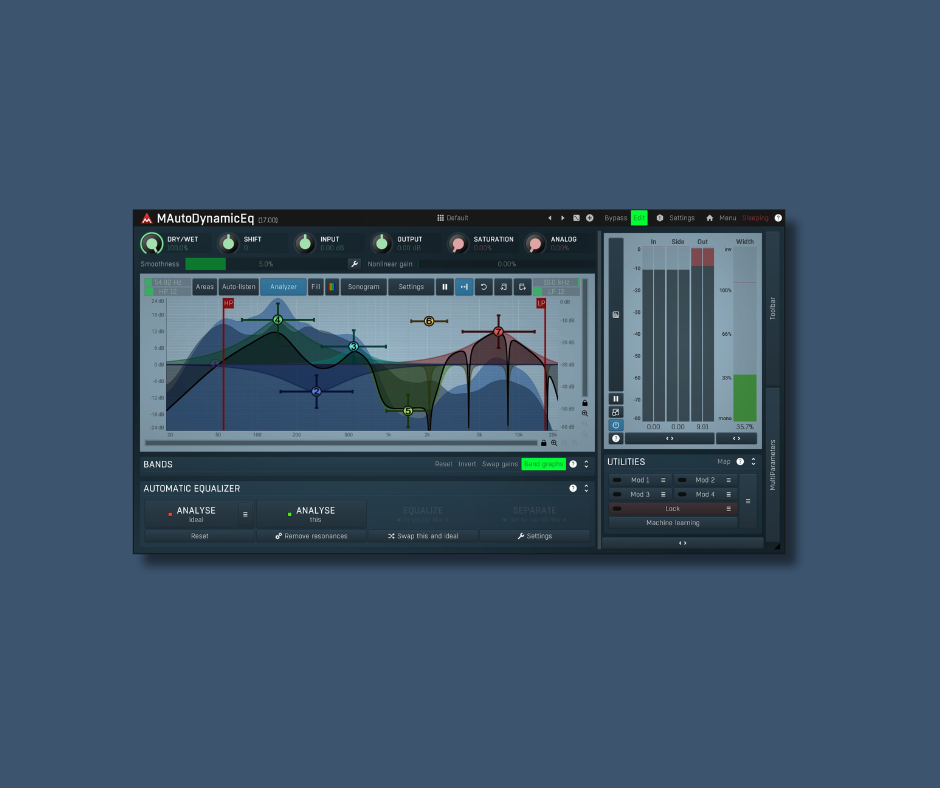The image size is (940, 788).
Task: Open analyzer Settings button
Action: [411, 287]
